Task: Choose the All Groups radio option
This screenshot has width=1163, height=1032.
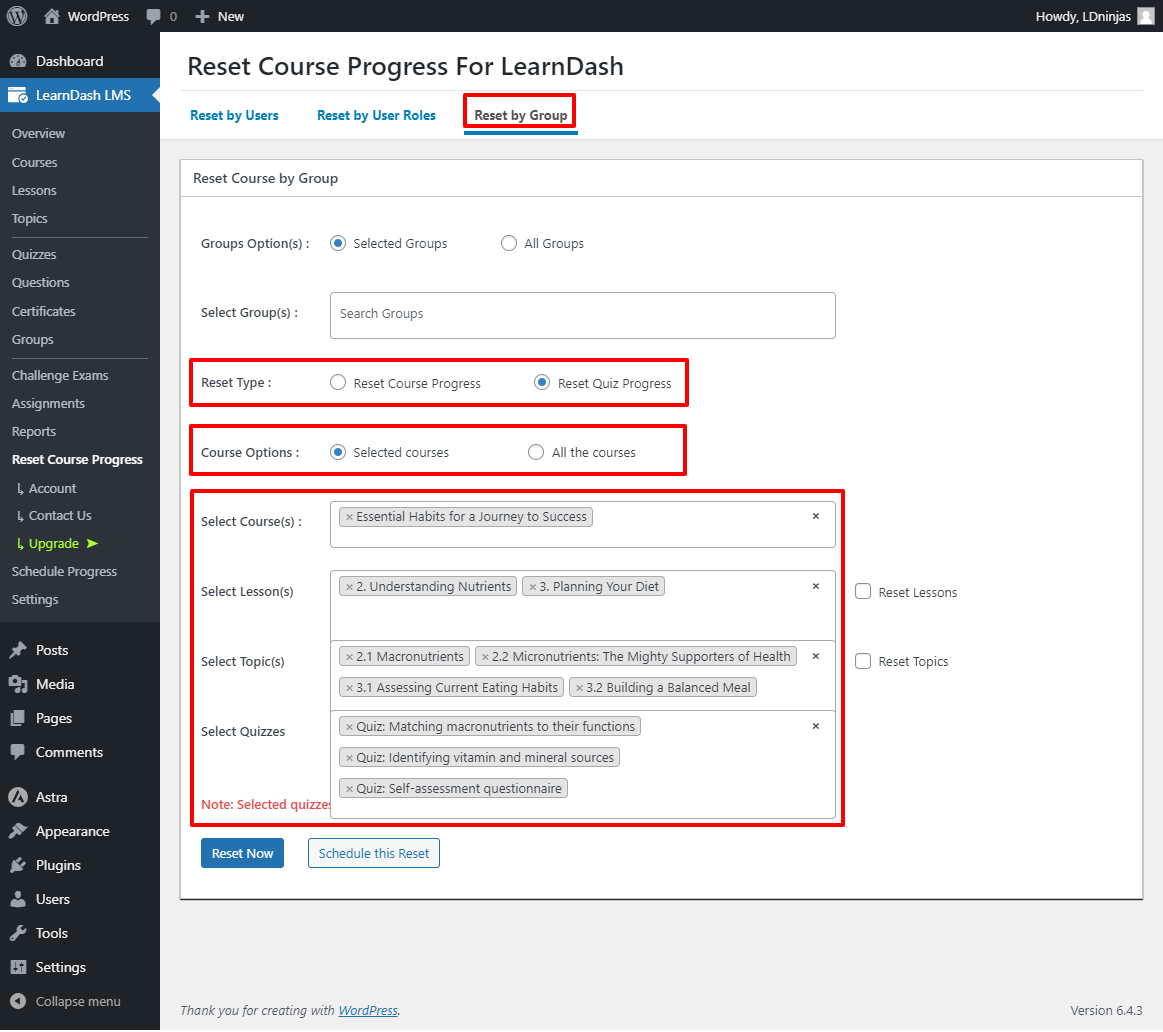Action: coord(509,243)
